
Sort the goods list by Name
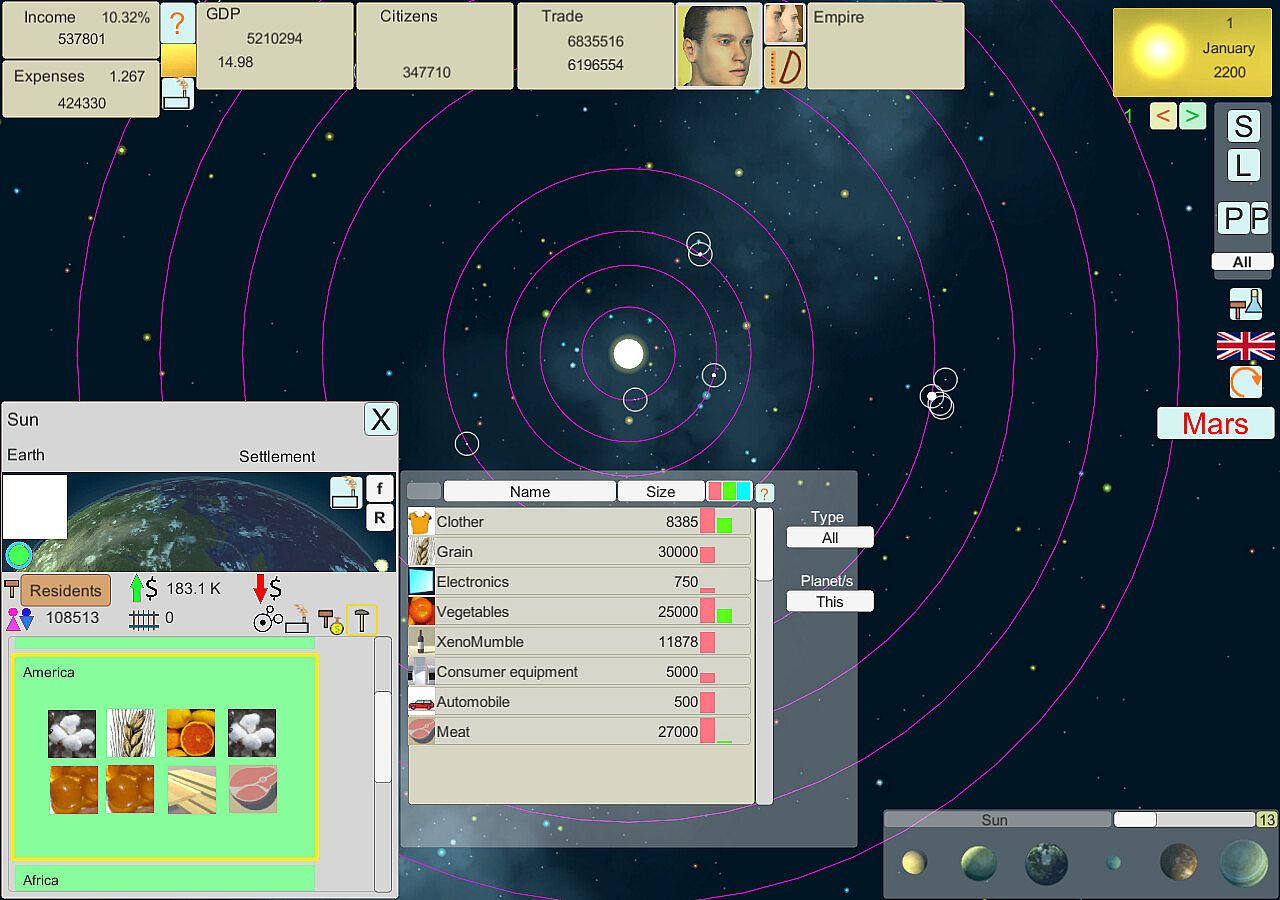pos(530,491)
